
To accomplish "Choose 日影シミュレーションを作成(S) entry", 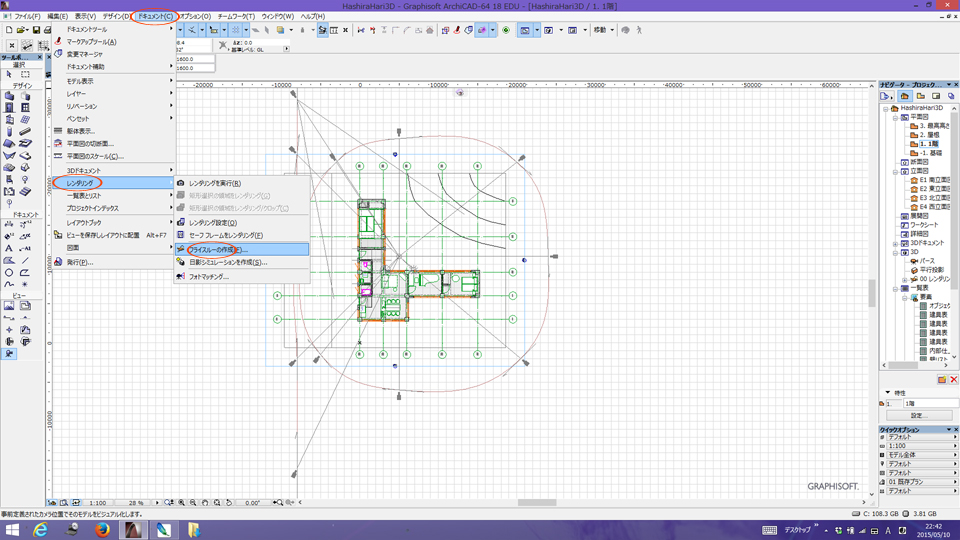I will point(242,262).
